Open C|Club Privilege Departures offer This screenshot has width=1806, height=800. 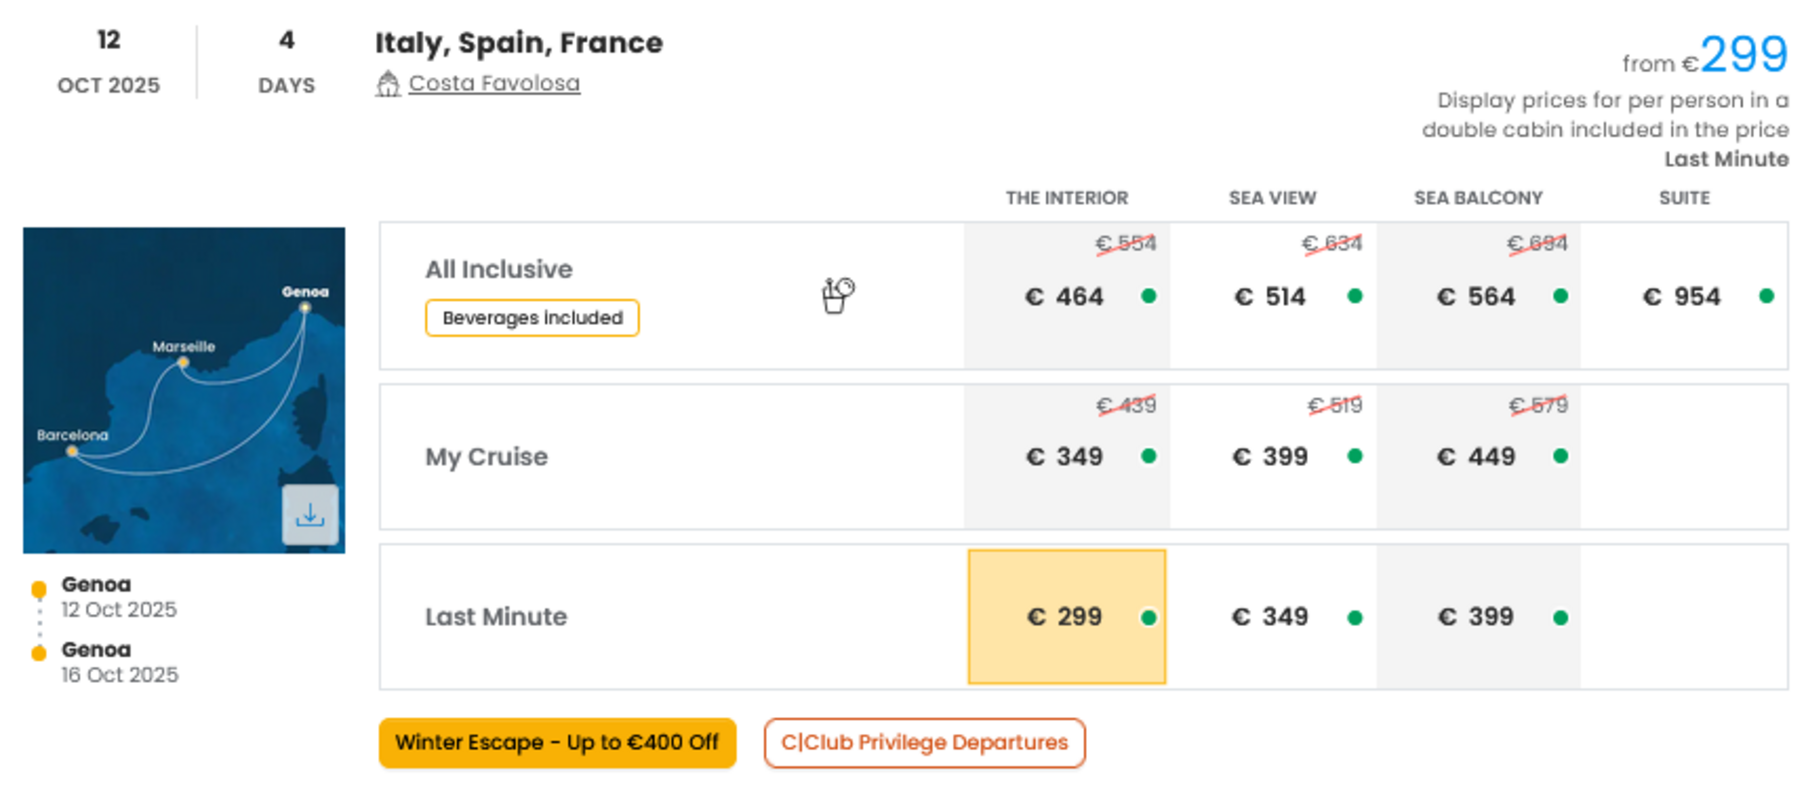pyautogui.click(x=925, y=743)
